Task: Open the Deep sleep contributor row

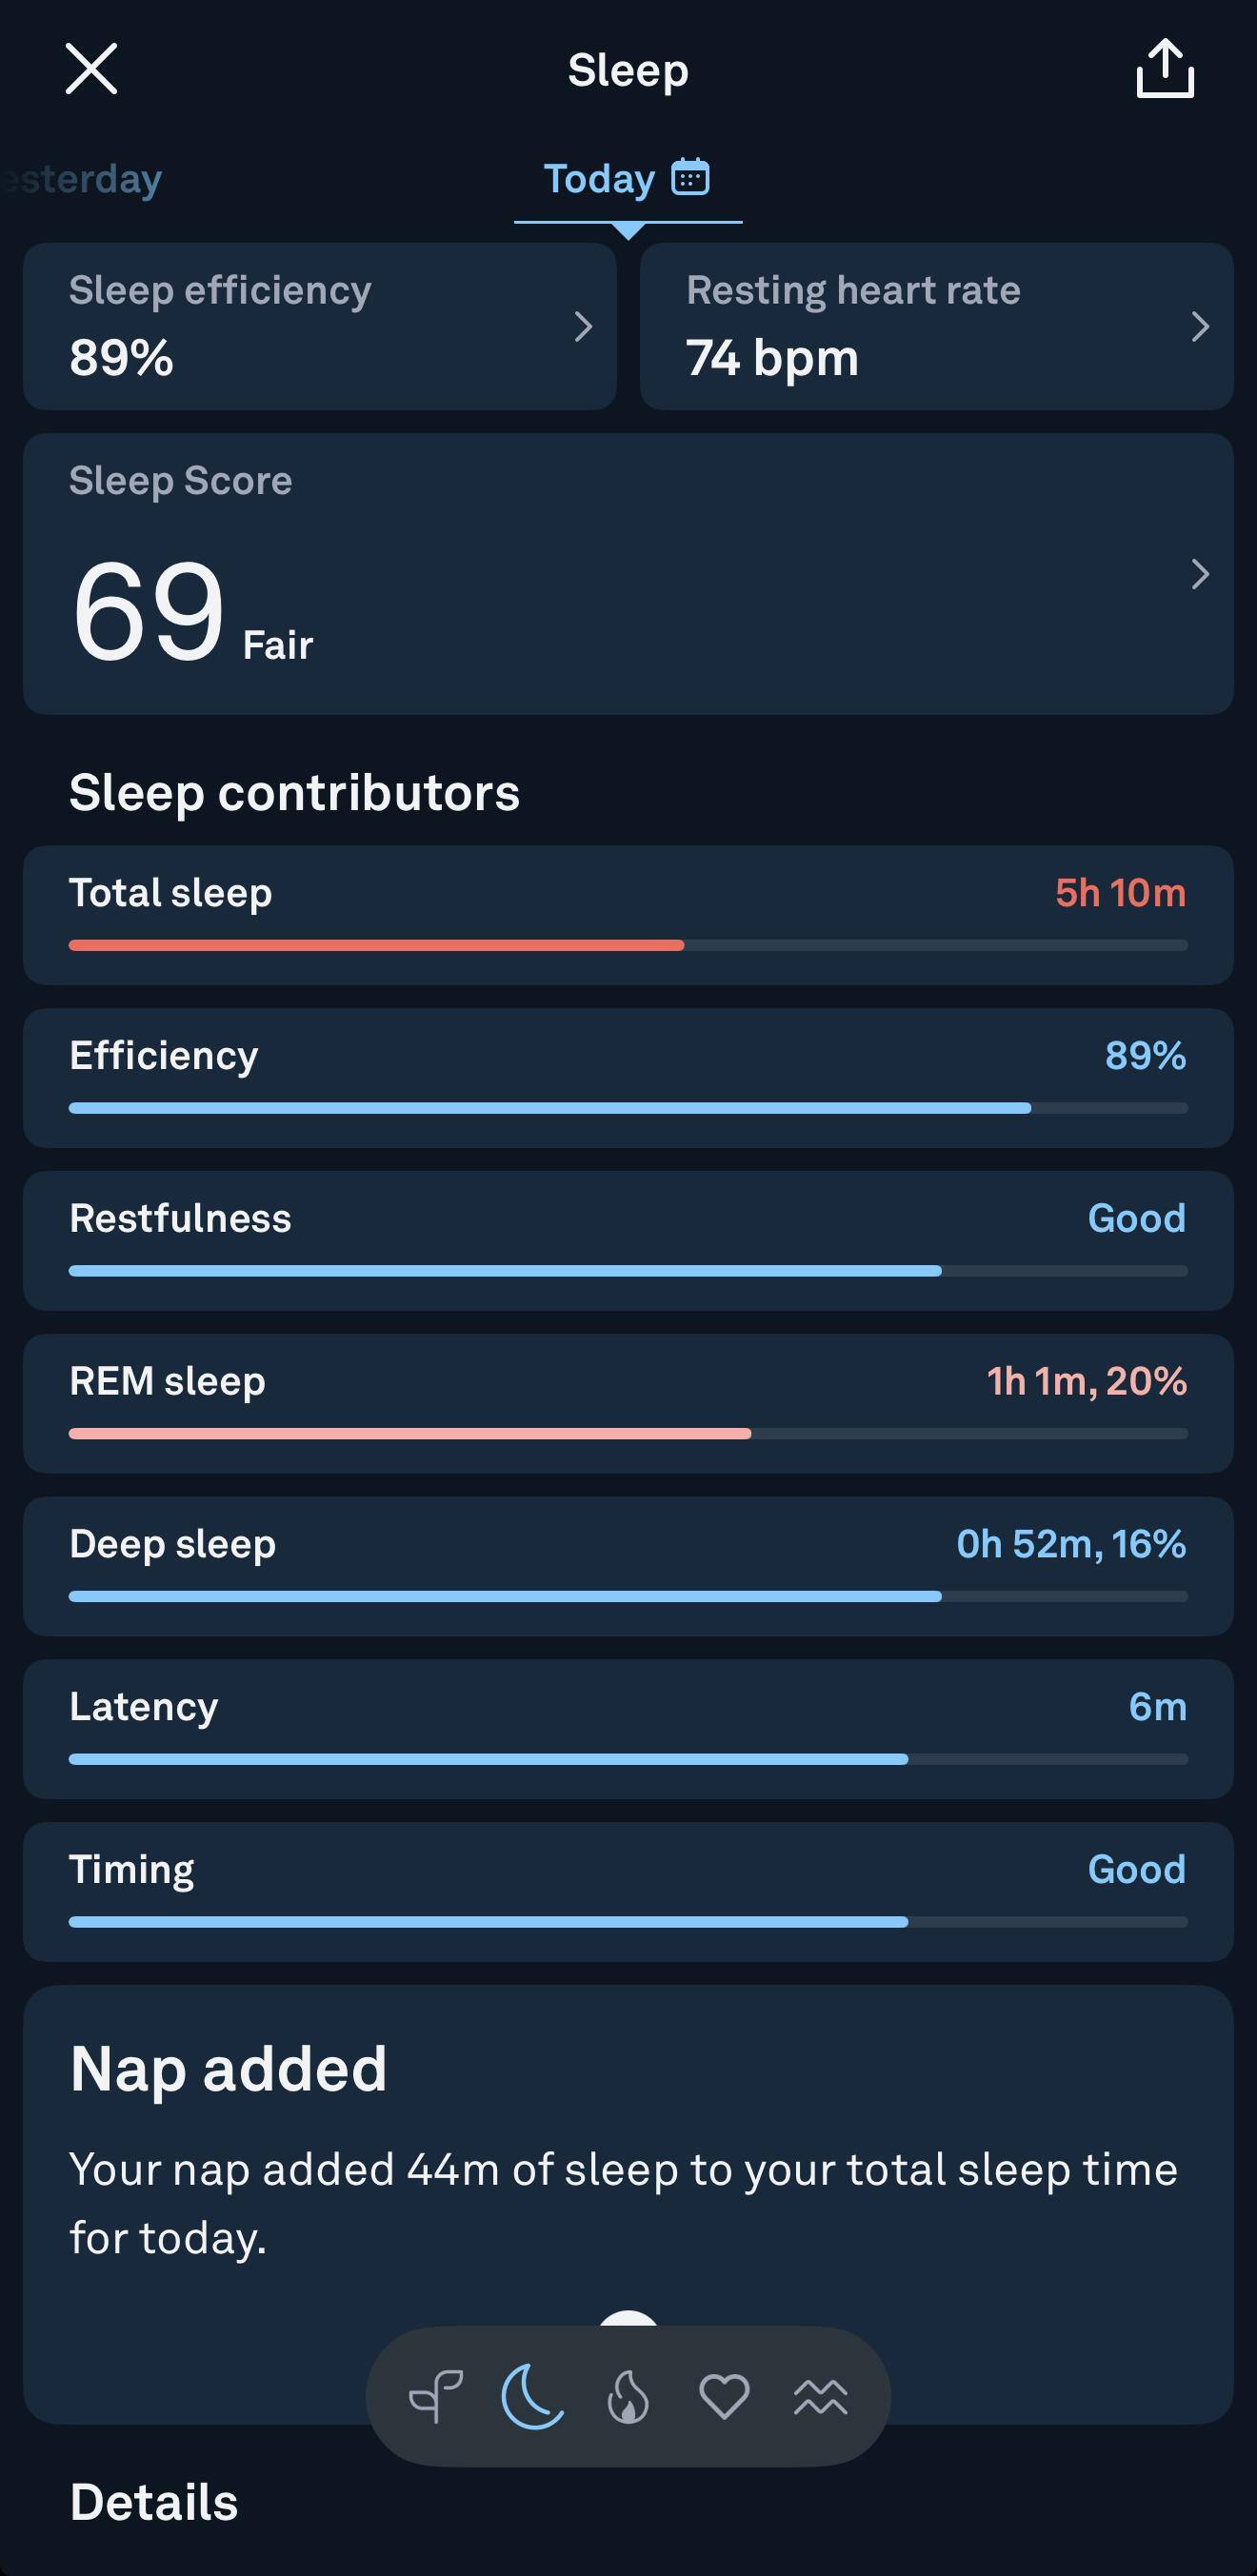Action: (x=628, y=1565)
